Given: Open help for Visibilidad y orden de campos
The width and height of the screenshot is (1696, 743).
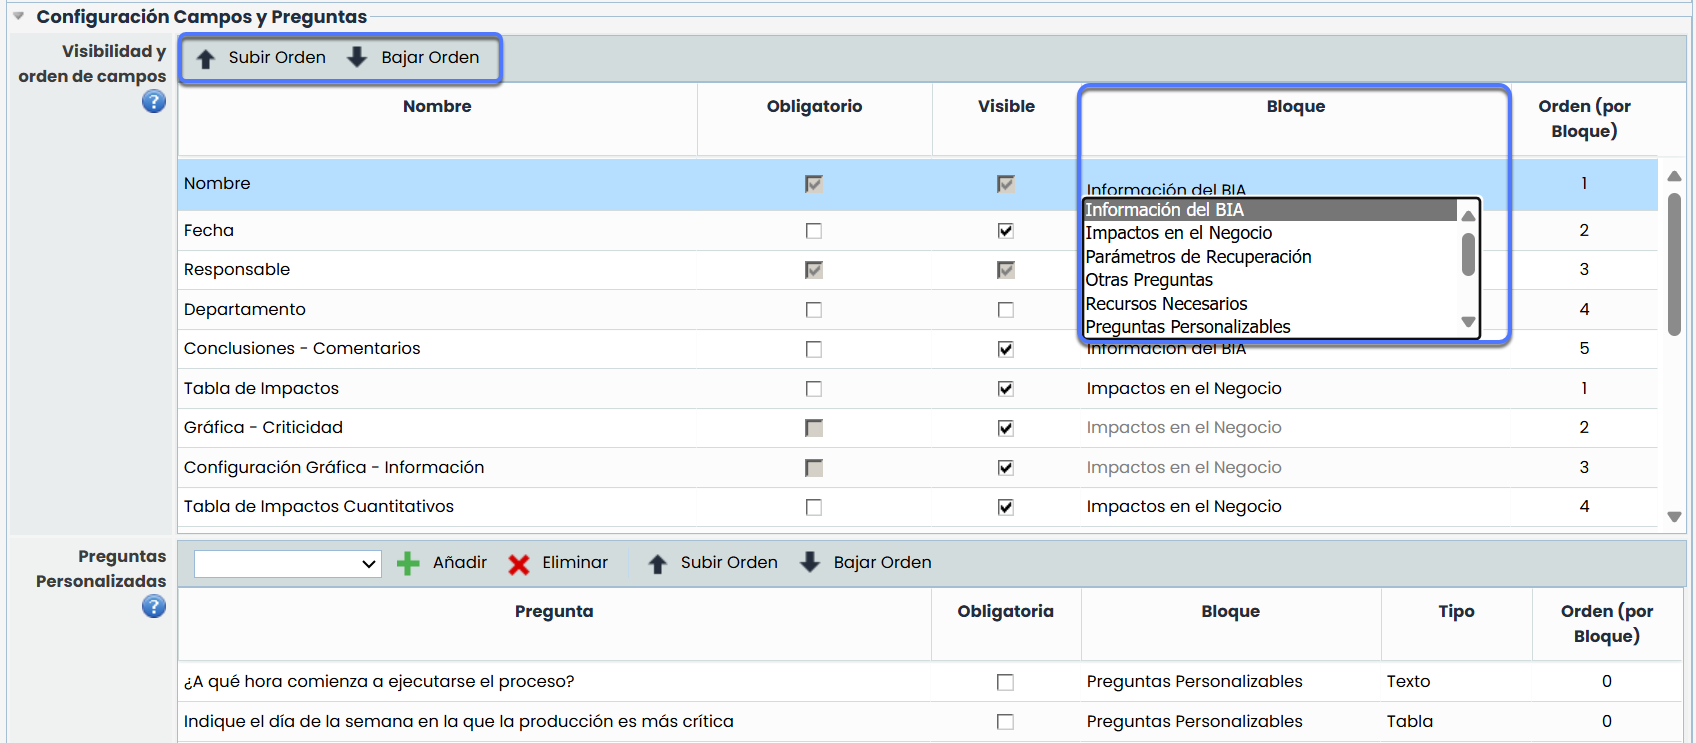Looking at the screenshot, I should point(153,101).
